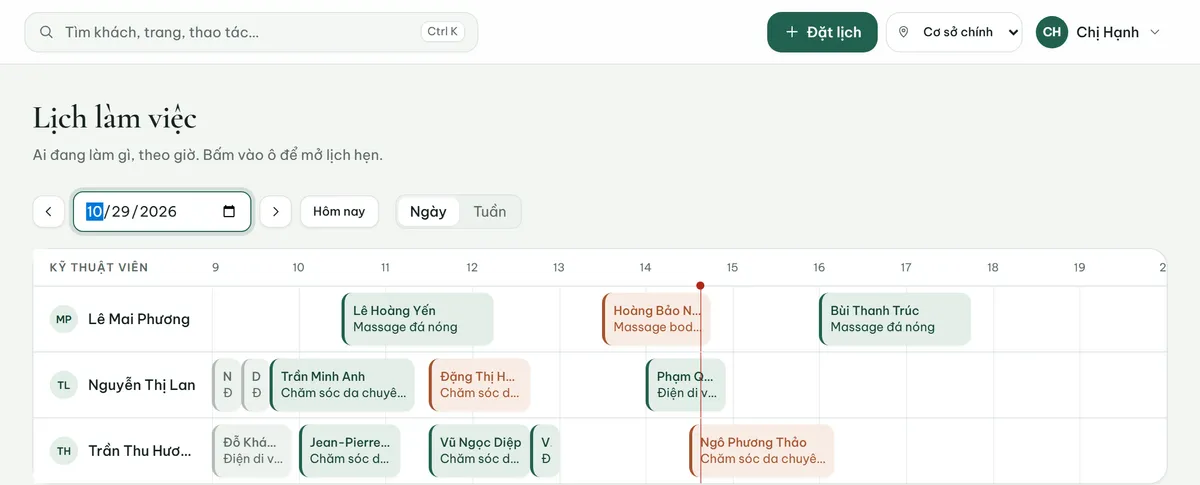Open Hoàng Bảo N... Massage body appointment
1200x485 pixels.
point(655,319)
